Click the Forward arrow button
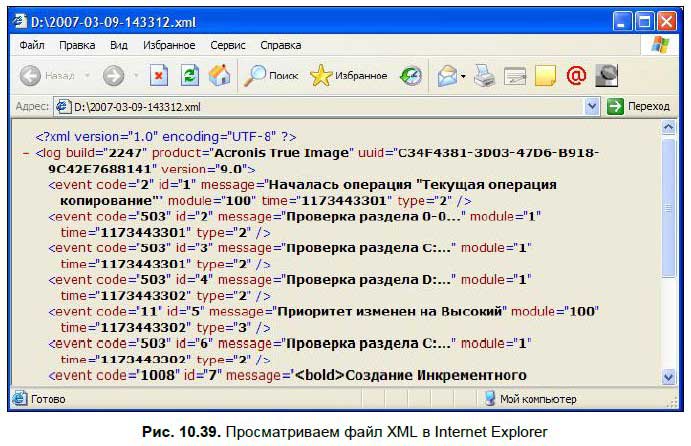 112,76
